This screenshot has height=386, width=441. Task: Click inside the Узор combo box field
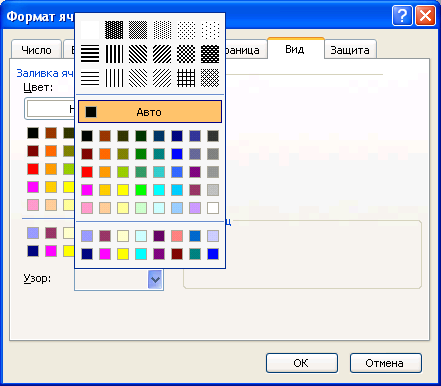pos(112,279)
